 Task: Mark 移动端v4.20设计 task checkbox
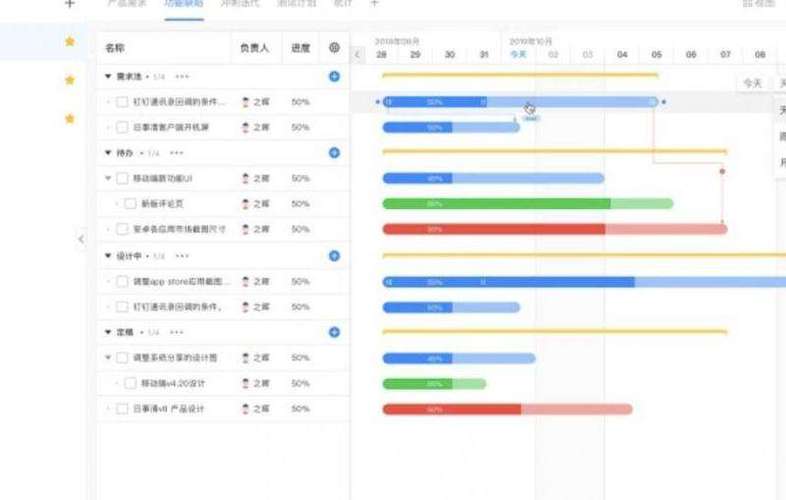(130, 383)
